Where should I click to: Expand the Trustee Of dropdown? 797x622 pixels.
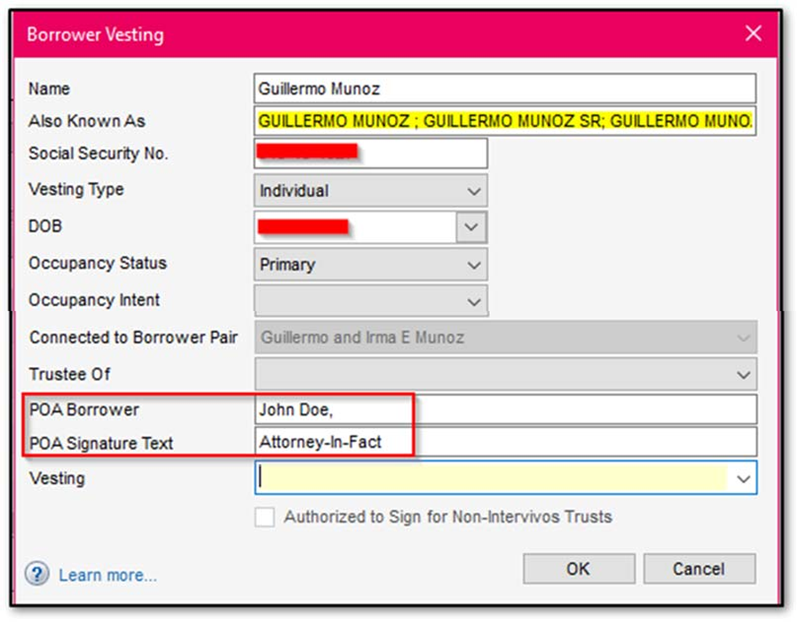click(743, 375)
